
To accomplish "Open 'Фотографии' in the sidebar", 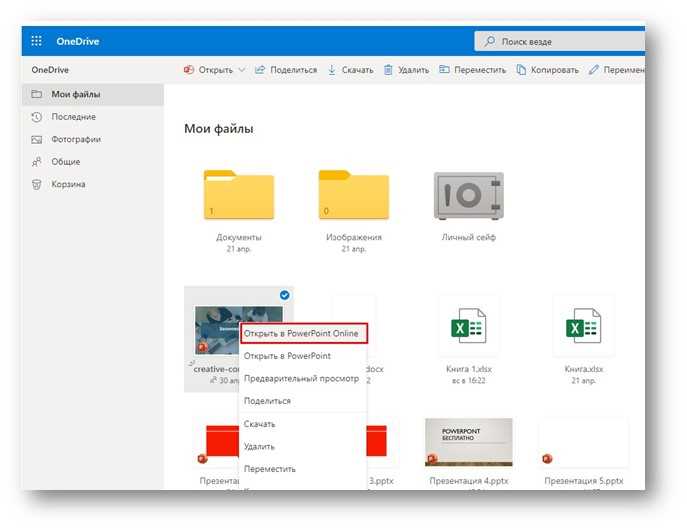I will tap(76, 139).
